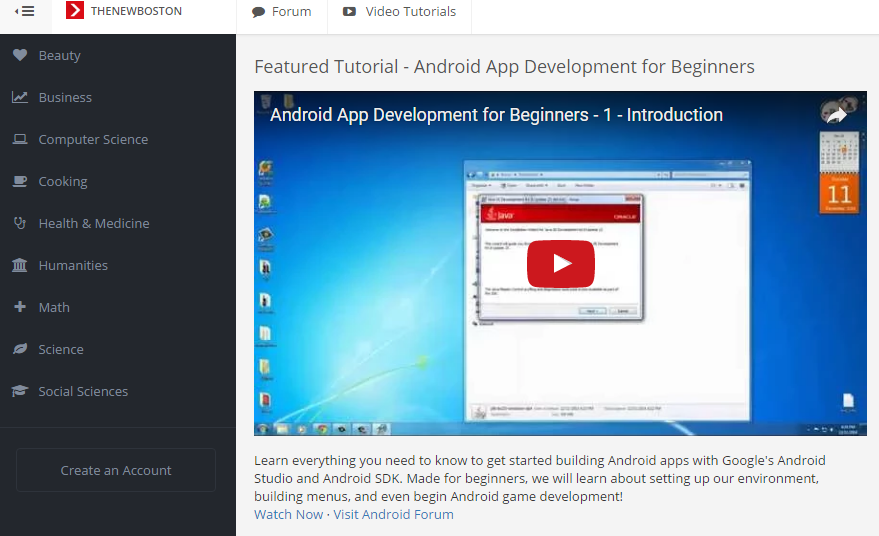Click the Science leaf icon
Screen dimensions: 879x536
point(20,349)
